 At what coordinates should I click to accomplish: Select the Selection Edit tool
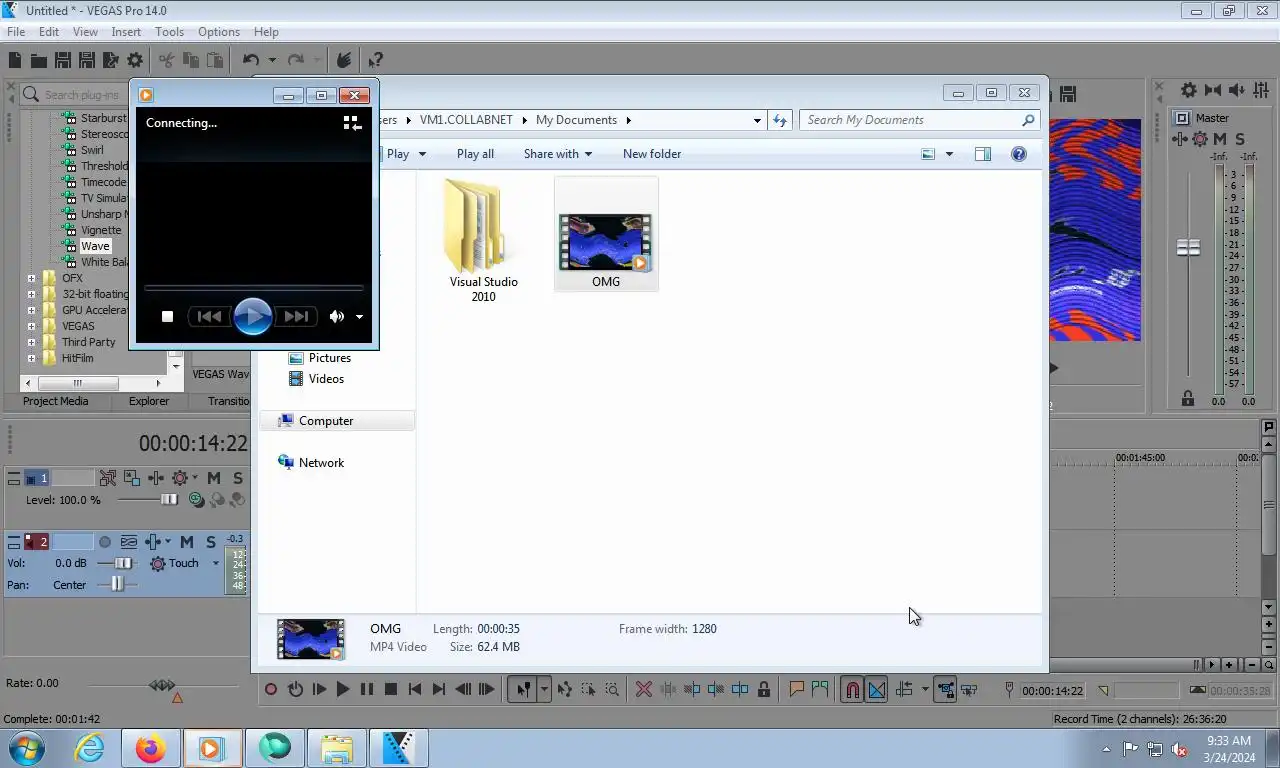[x=588, y=689]
